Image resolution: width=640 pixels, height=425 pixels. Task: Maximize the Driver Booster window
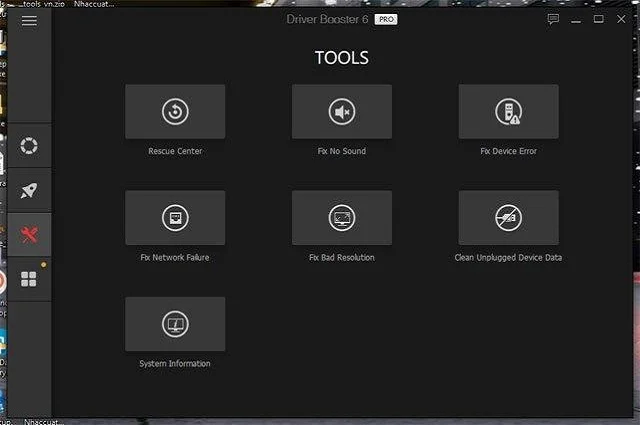(598, 19)
